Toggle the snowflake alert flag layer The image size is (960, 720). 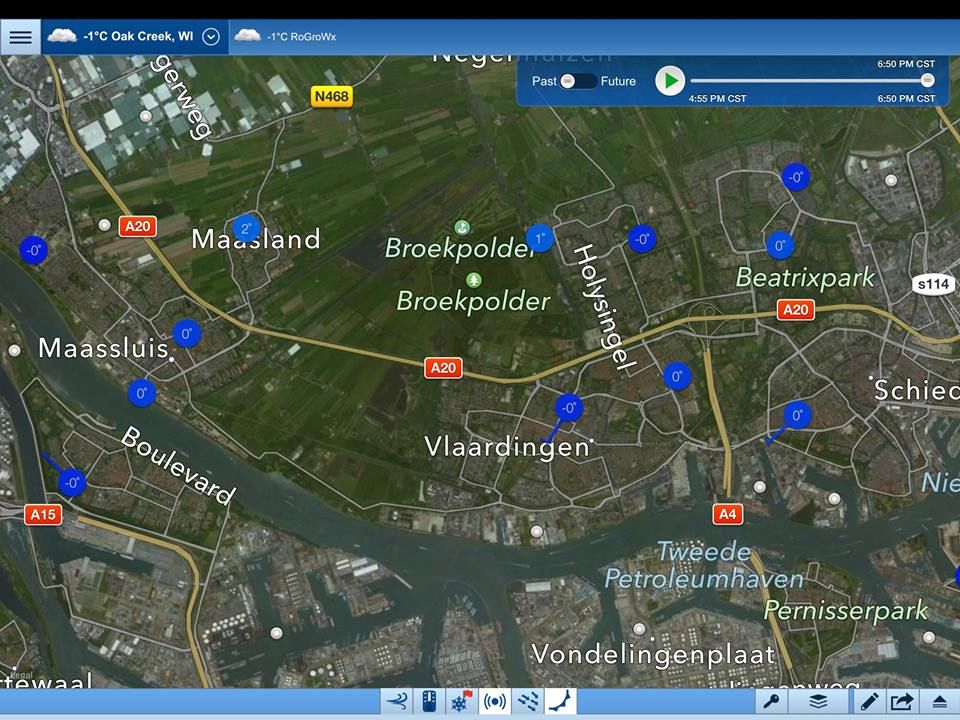click(x=461, y=702)
